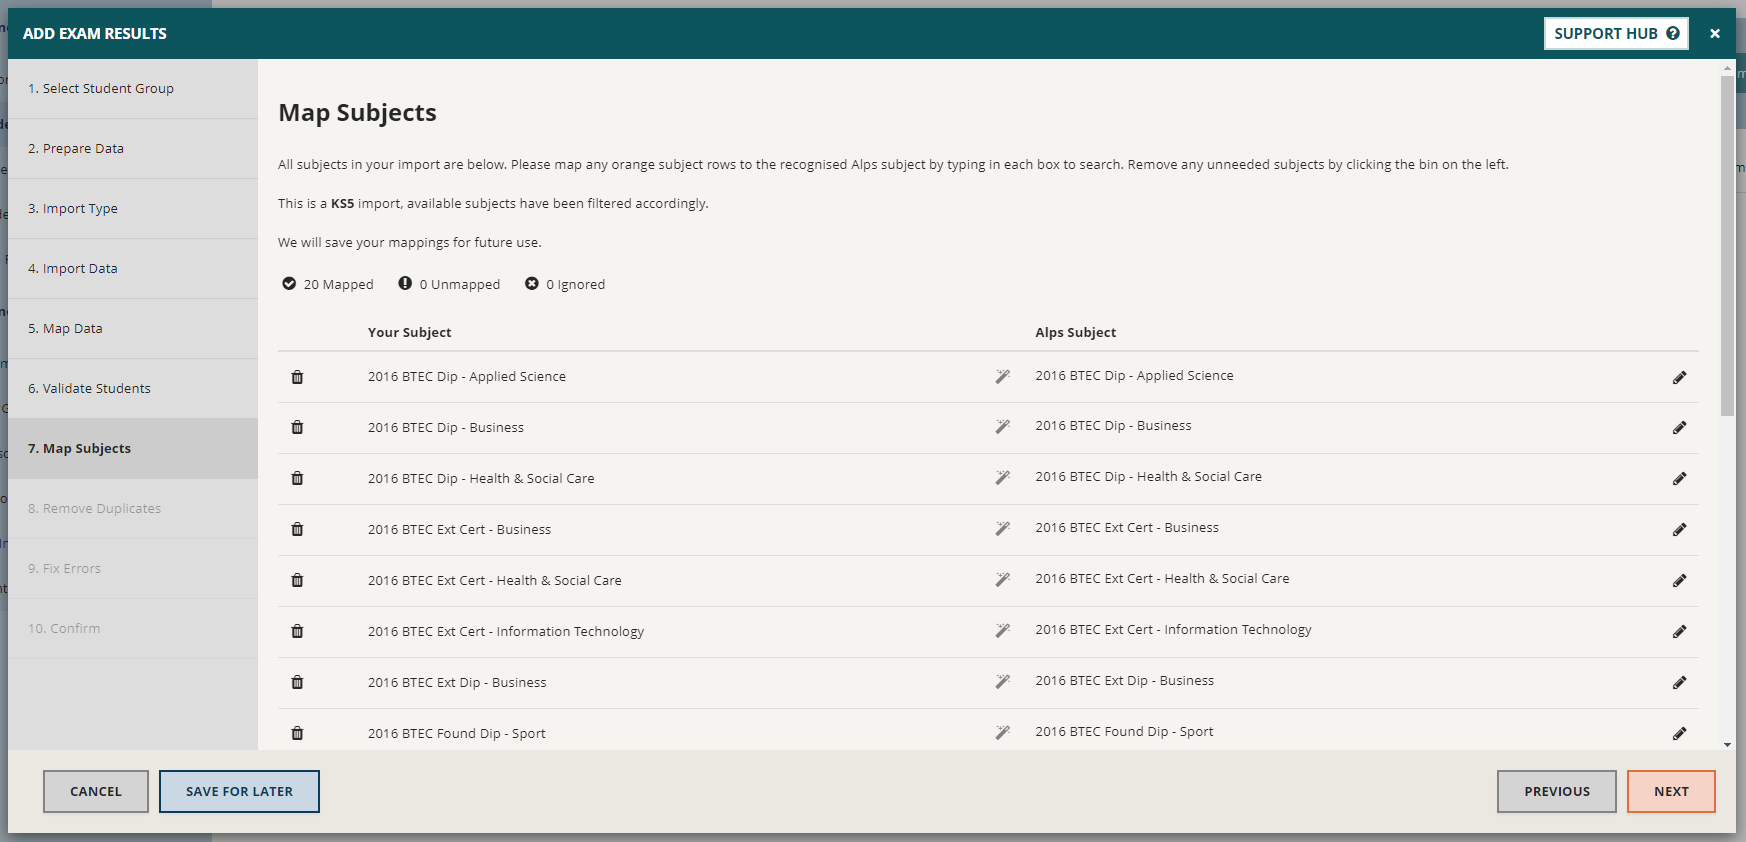Delete the BTEC Dip Applied Science row
The width and height of the screenshot is (1746, 842).
(x=297, y=377)
